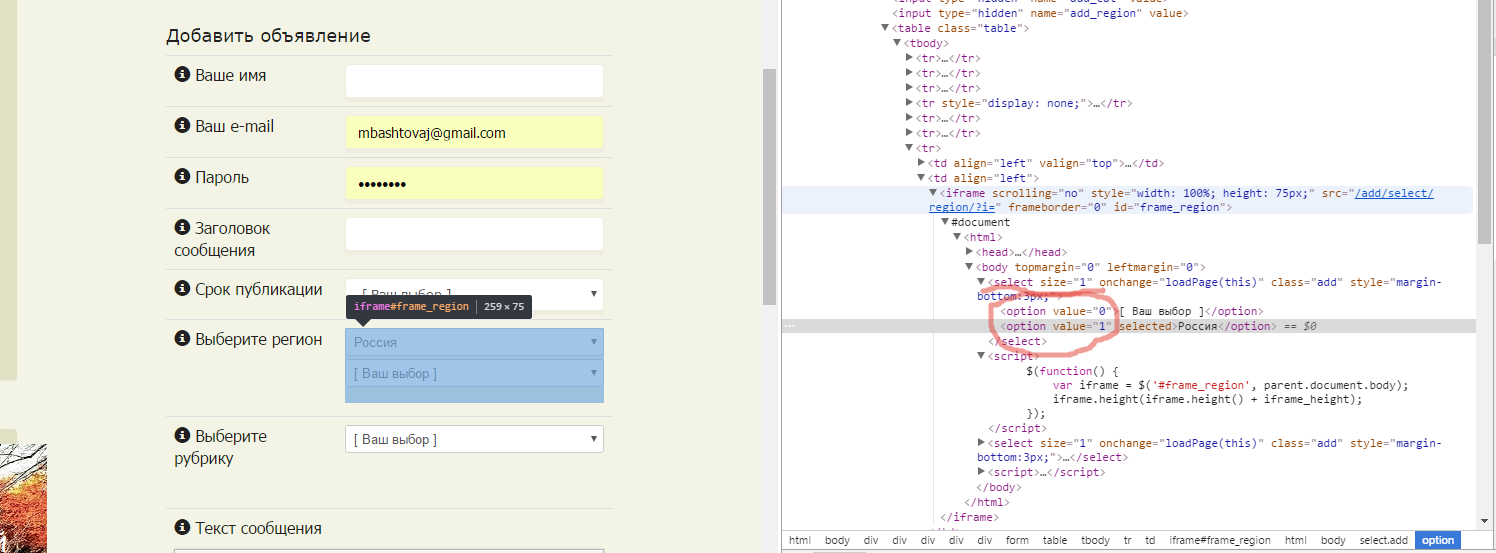Open the Срок публикации dropdown

click(x=474, y=294)
